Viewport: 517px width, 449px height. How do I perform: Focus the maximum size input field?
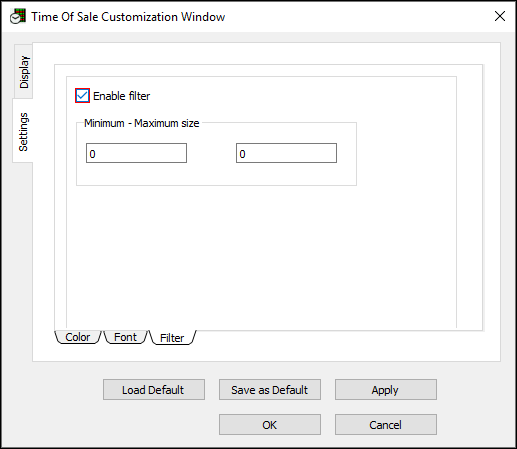click(286, 153)
